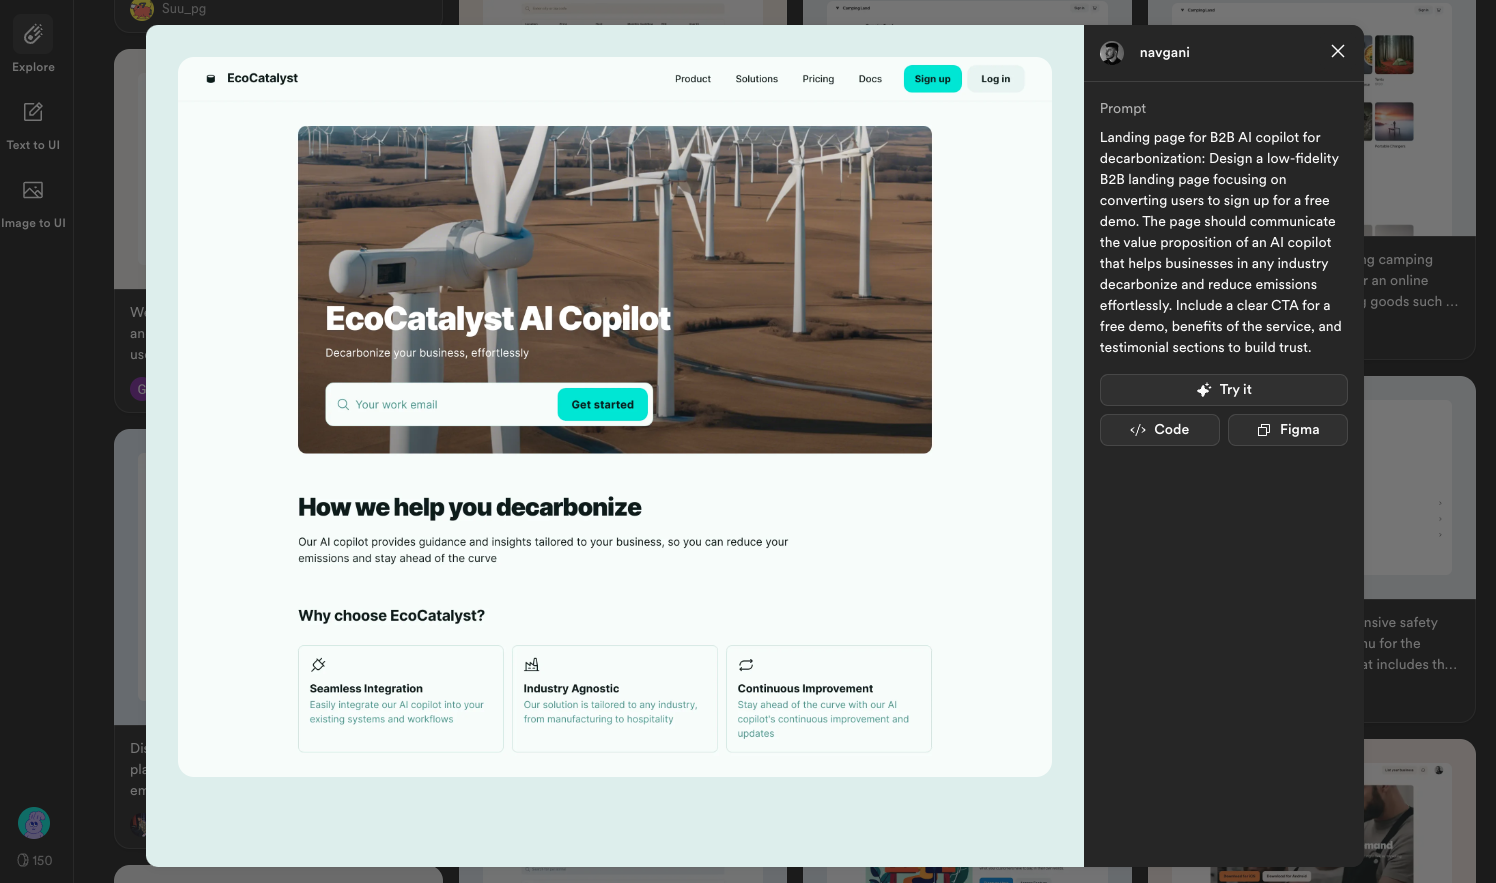Open the Text to UI tool
1496x883 pixels.
[33, 112]
